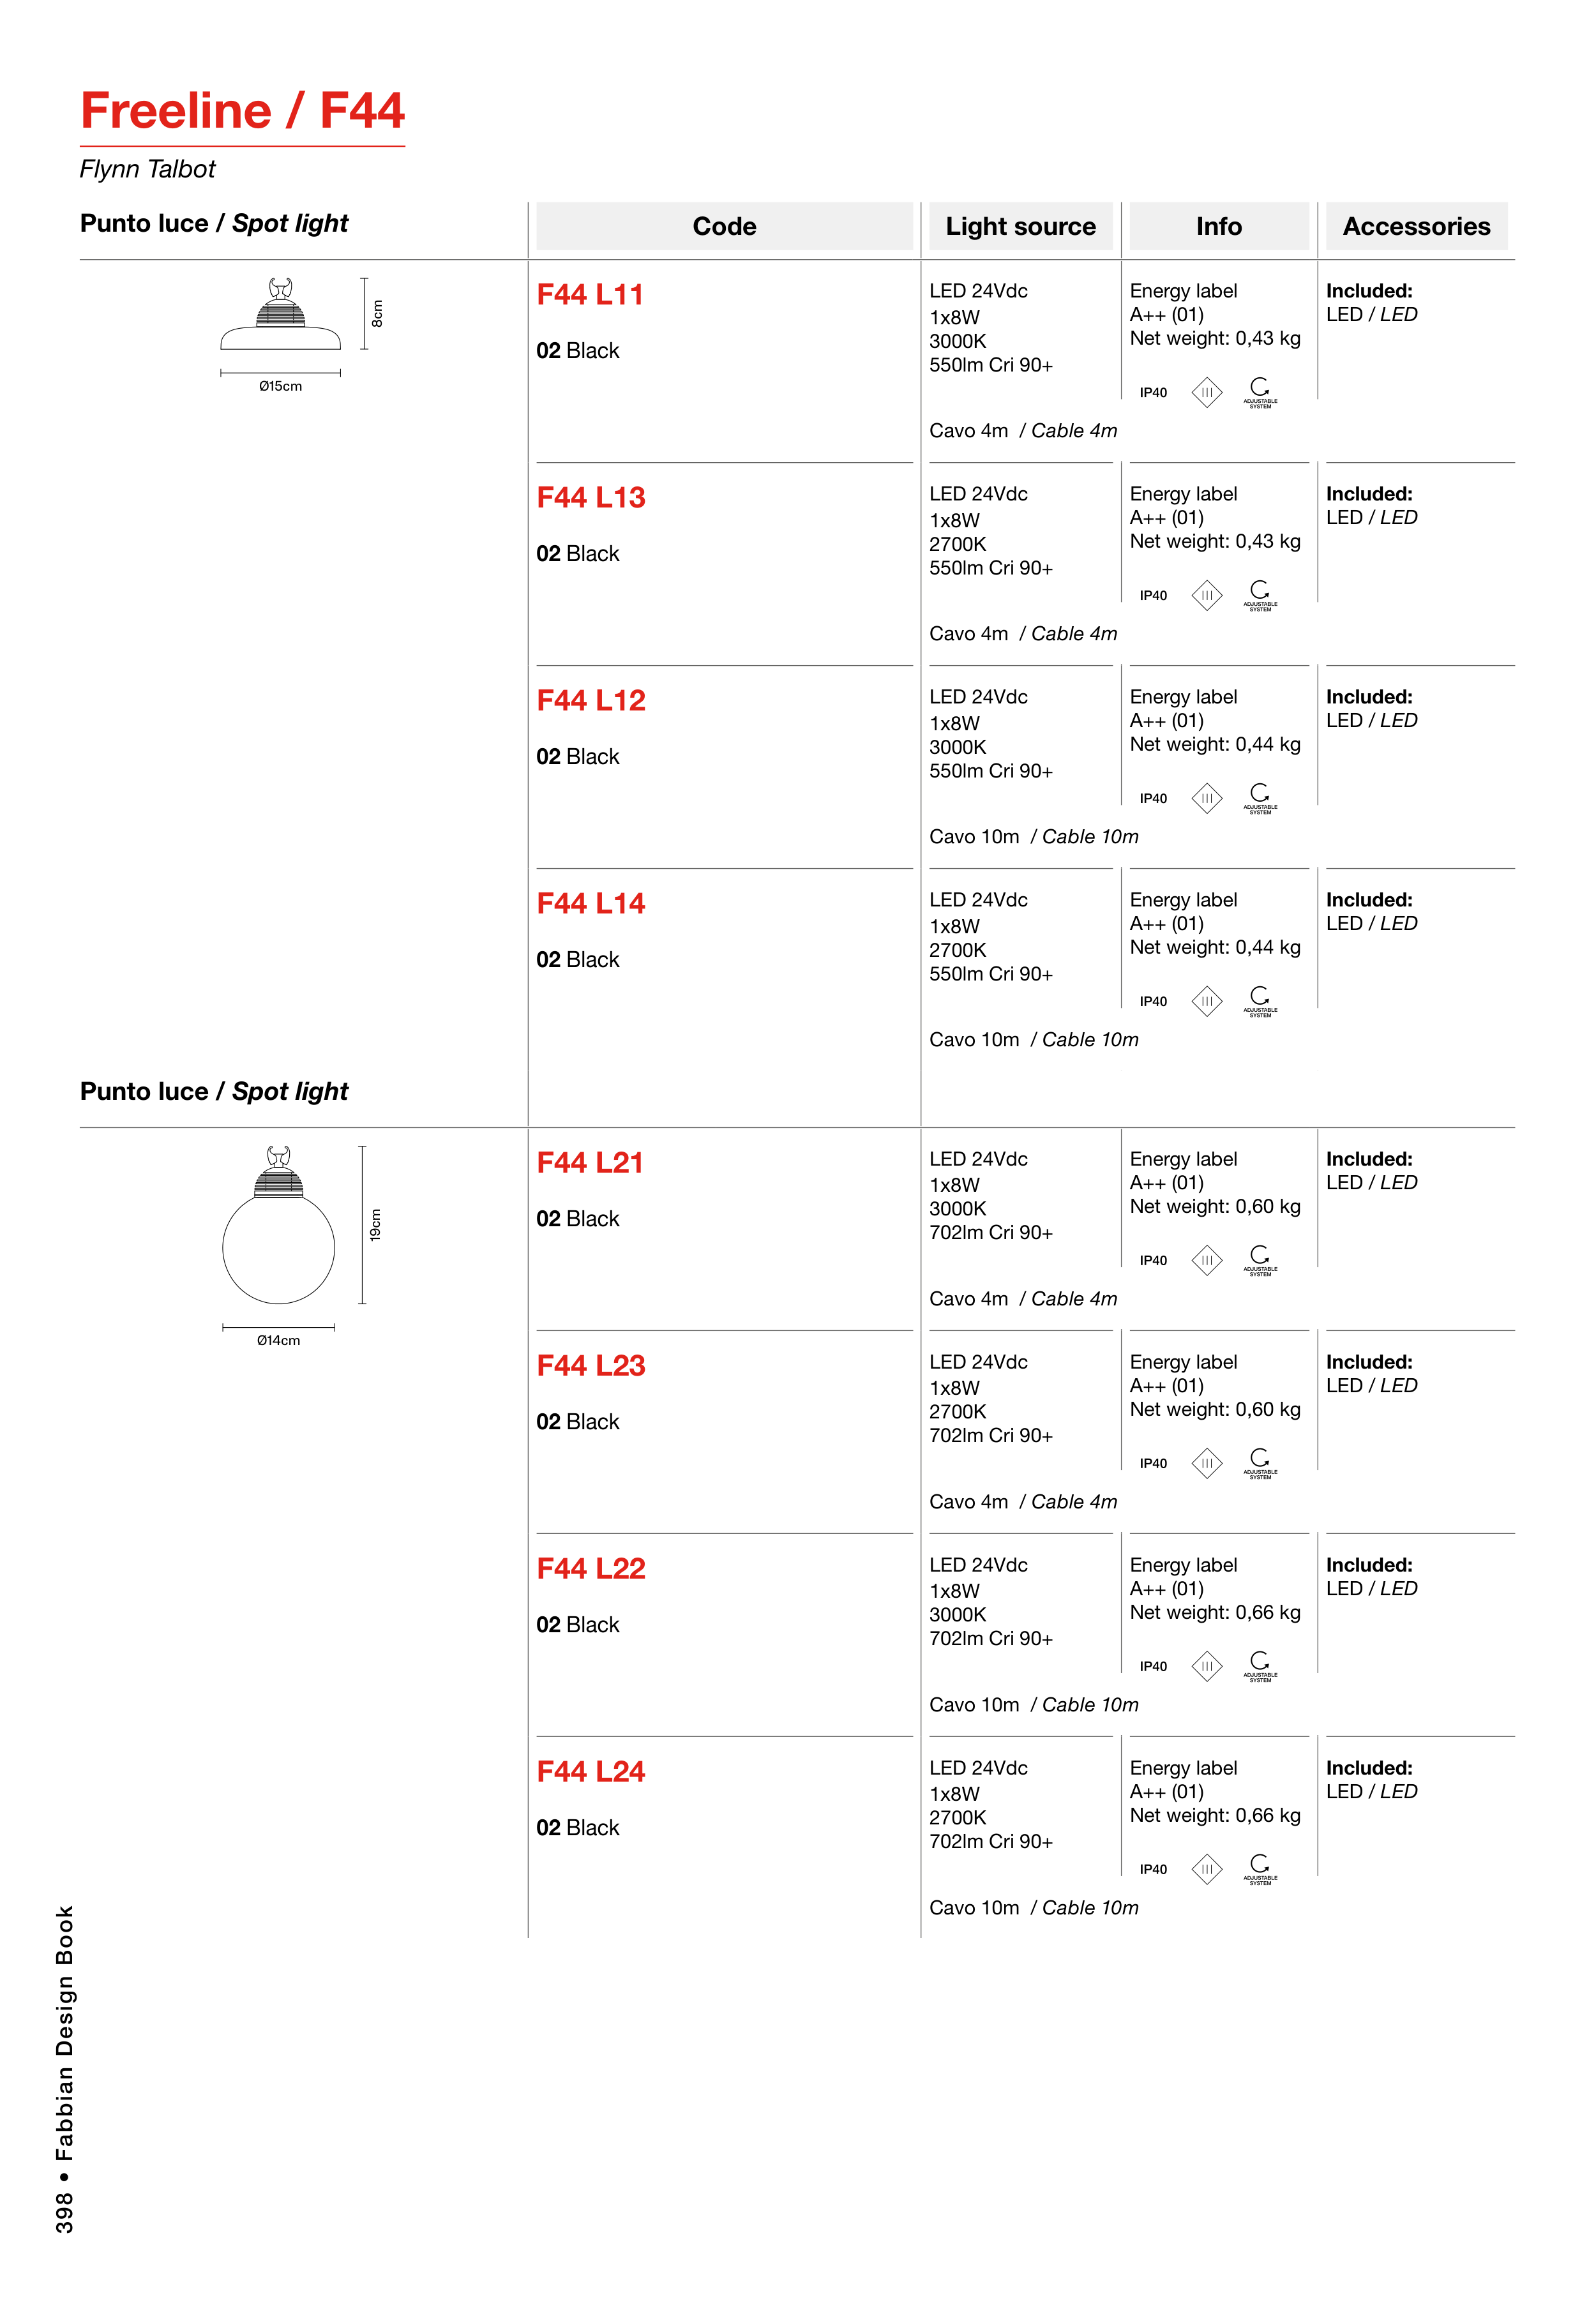Click the Class III diamond icon for F44 L14
The width and height of the screenshot is (1596, 2314).
(1207, 1001)
